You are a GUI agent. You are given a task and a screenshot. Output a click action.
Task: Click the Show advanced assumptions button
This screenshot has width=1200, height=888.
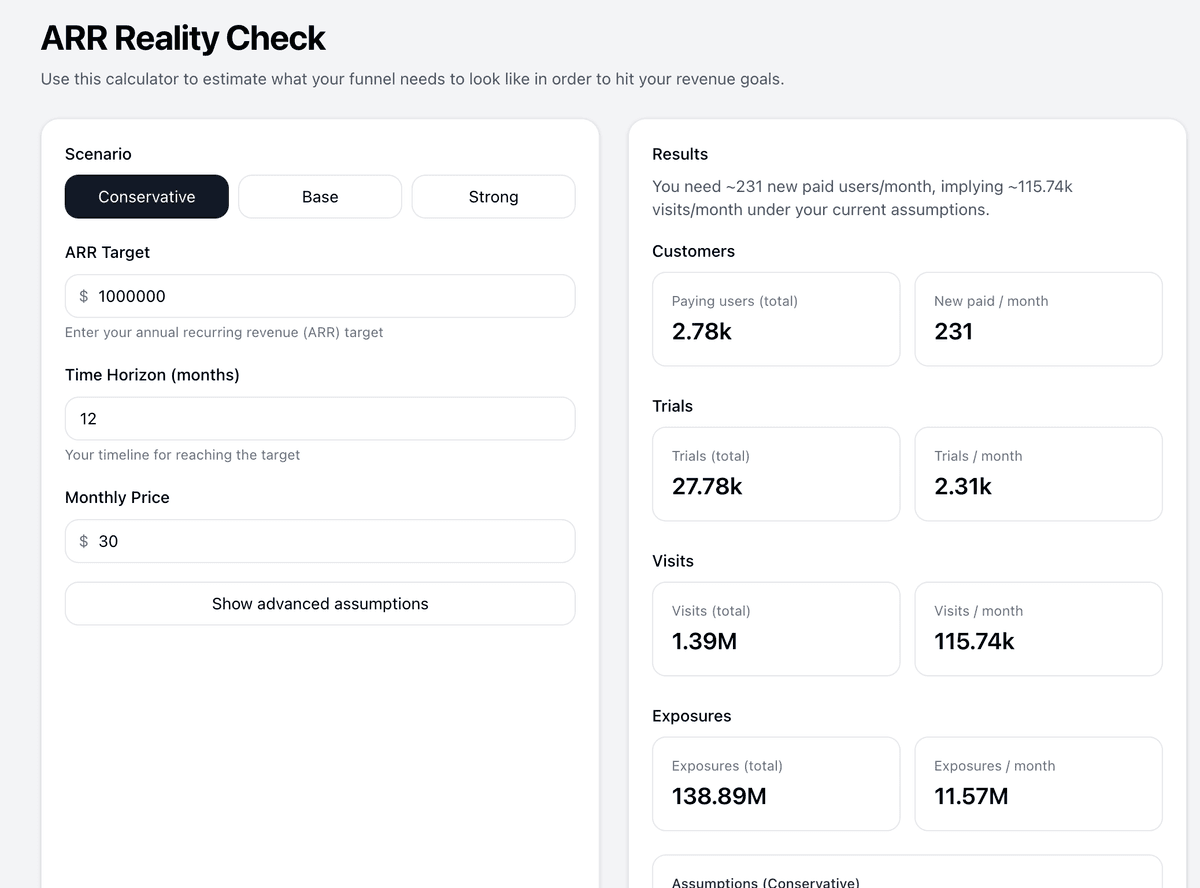pos(320,603)
